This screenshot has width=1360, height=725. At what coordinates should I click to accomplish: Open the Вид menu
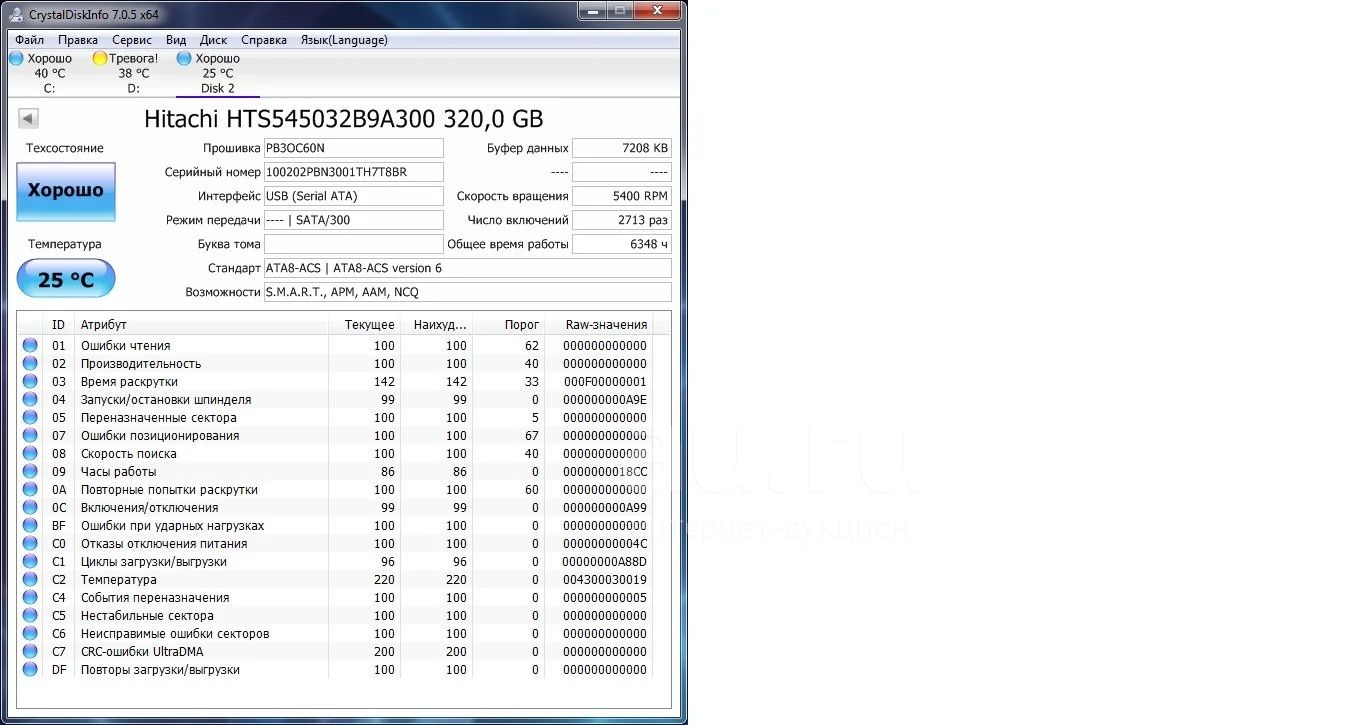point(176,40)
